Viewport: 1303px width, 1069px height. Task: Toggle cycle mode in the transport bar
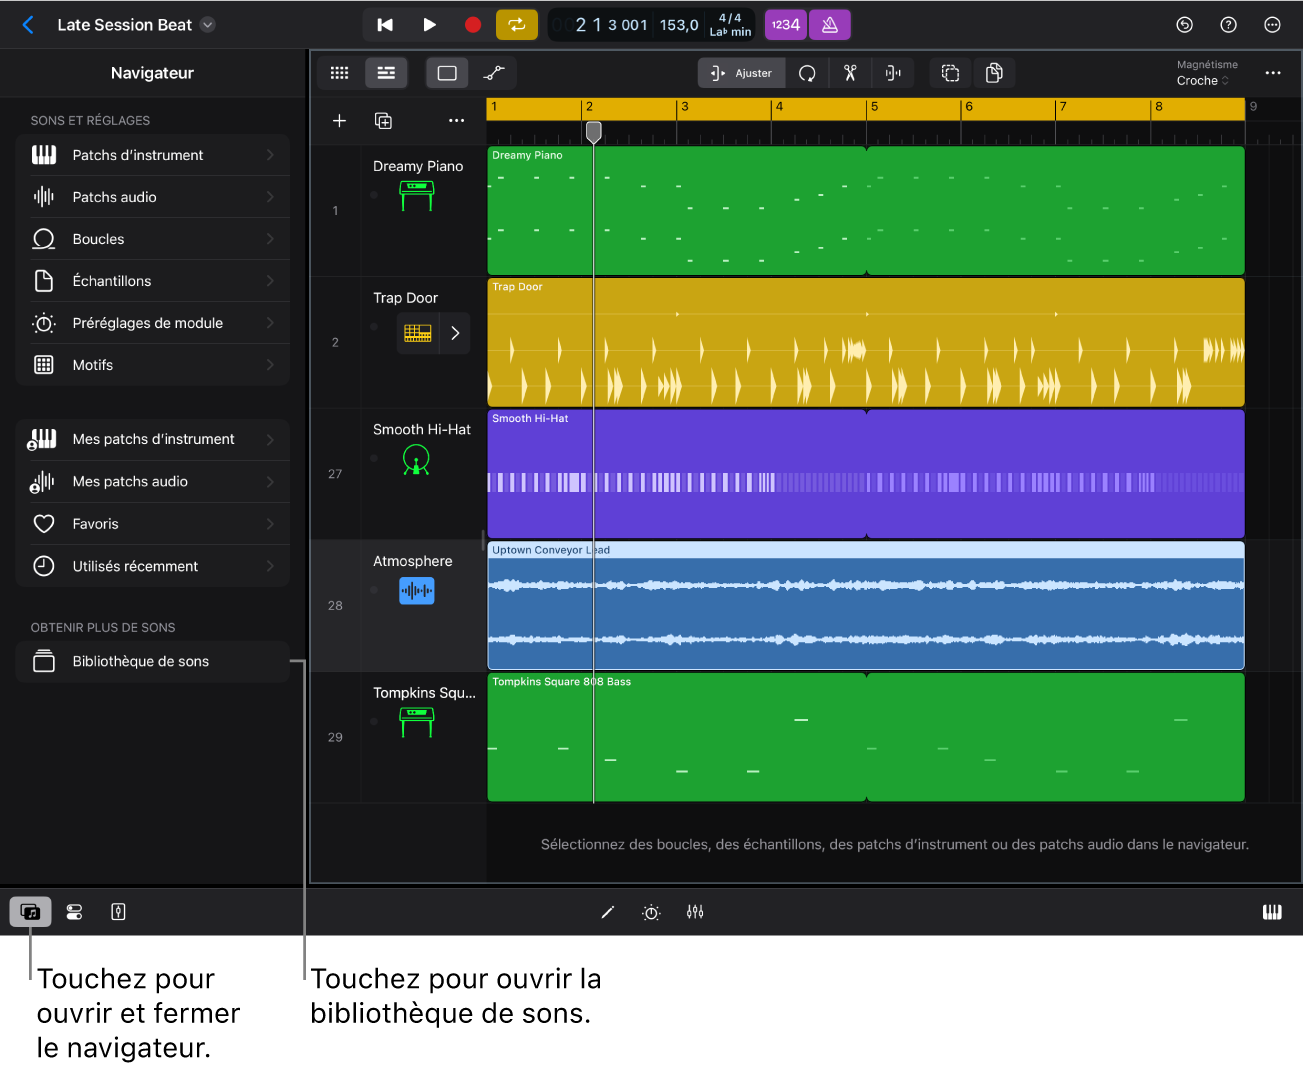516,24
